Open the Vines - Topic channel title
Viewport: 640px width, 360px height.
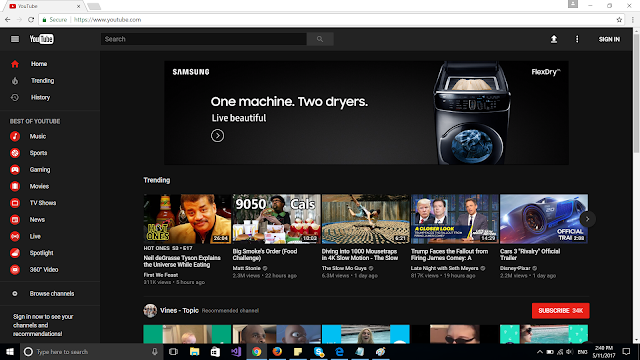[x=179, y=311]
